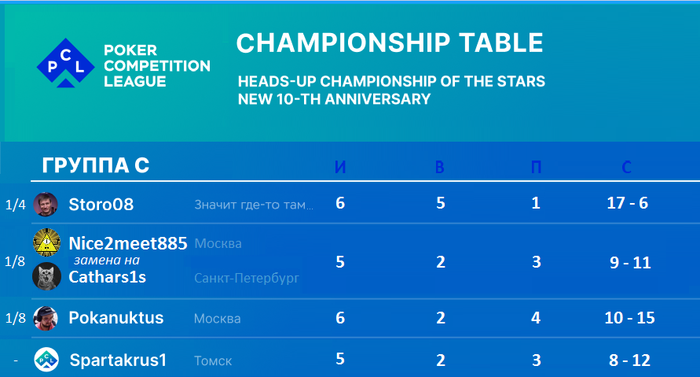
Task: Open Storo08's avatar picture
Action: pyautogui.click(x=46, y=204)
